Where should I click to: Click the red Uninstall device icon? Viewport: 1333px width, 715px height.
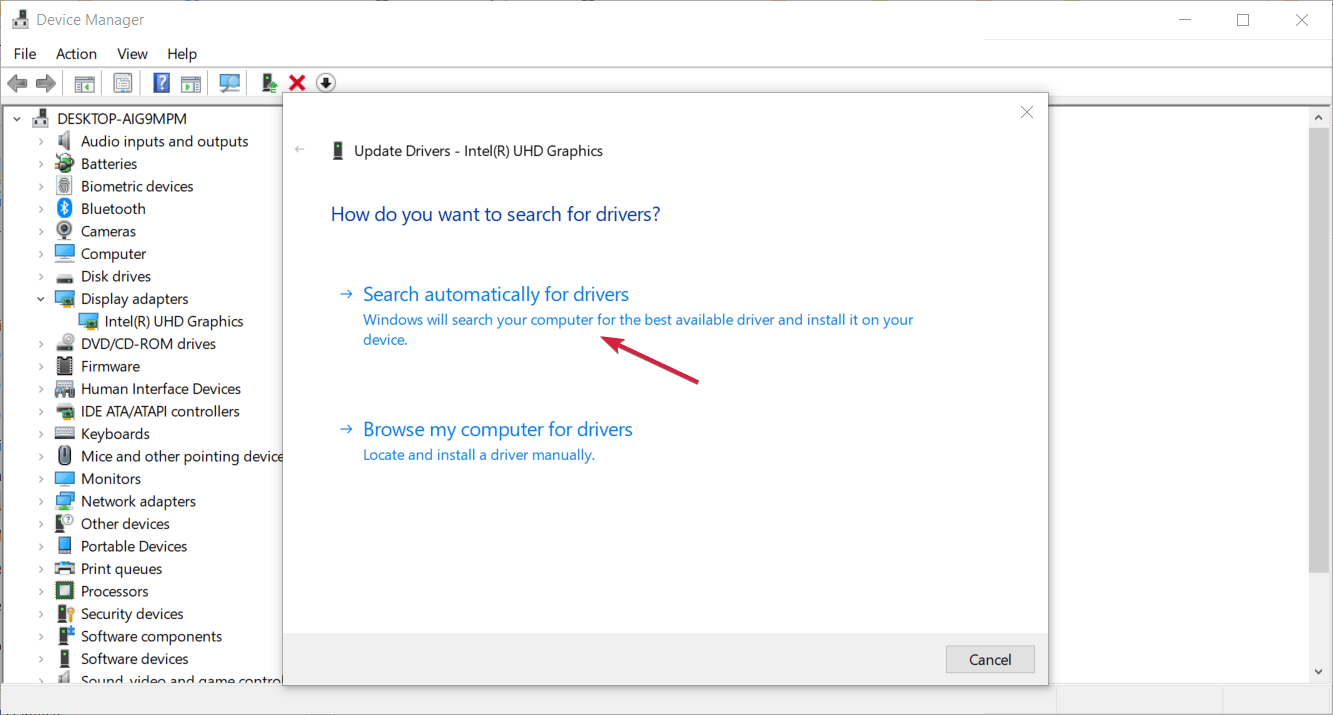(x=297, y=82)
